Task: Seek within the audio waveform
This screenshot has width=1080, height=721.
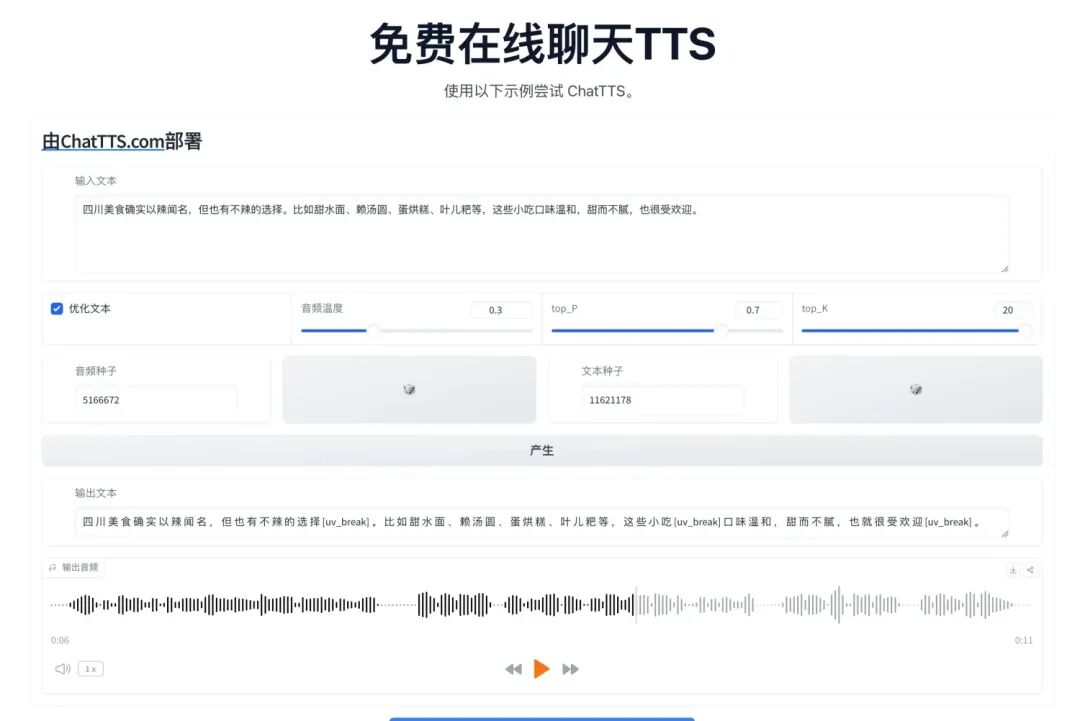Action: coord(541,605)
